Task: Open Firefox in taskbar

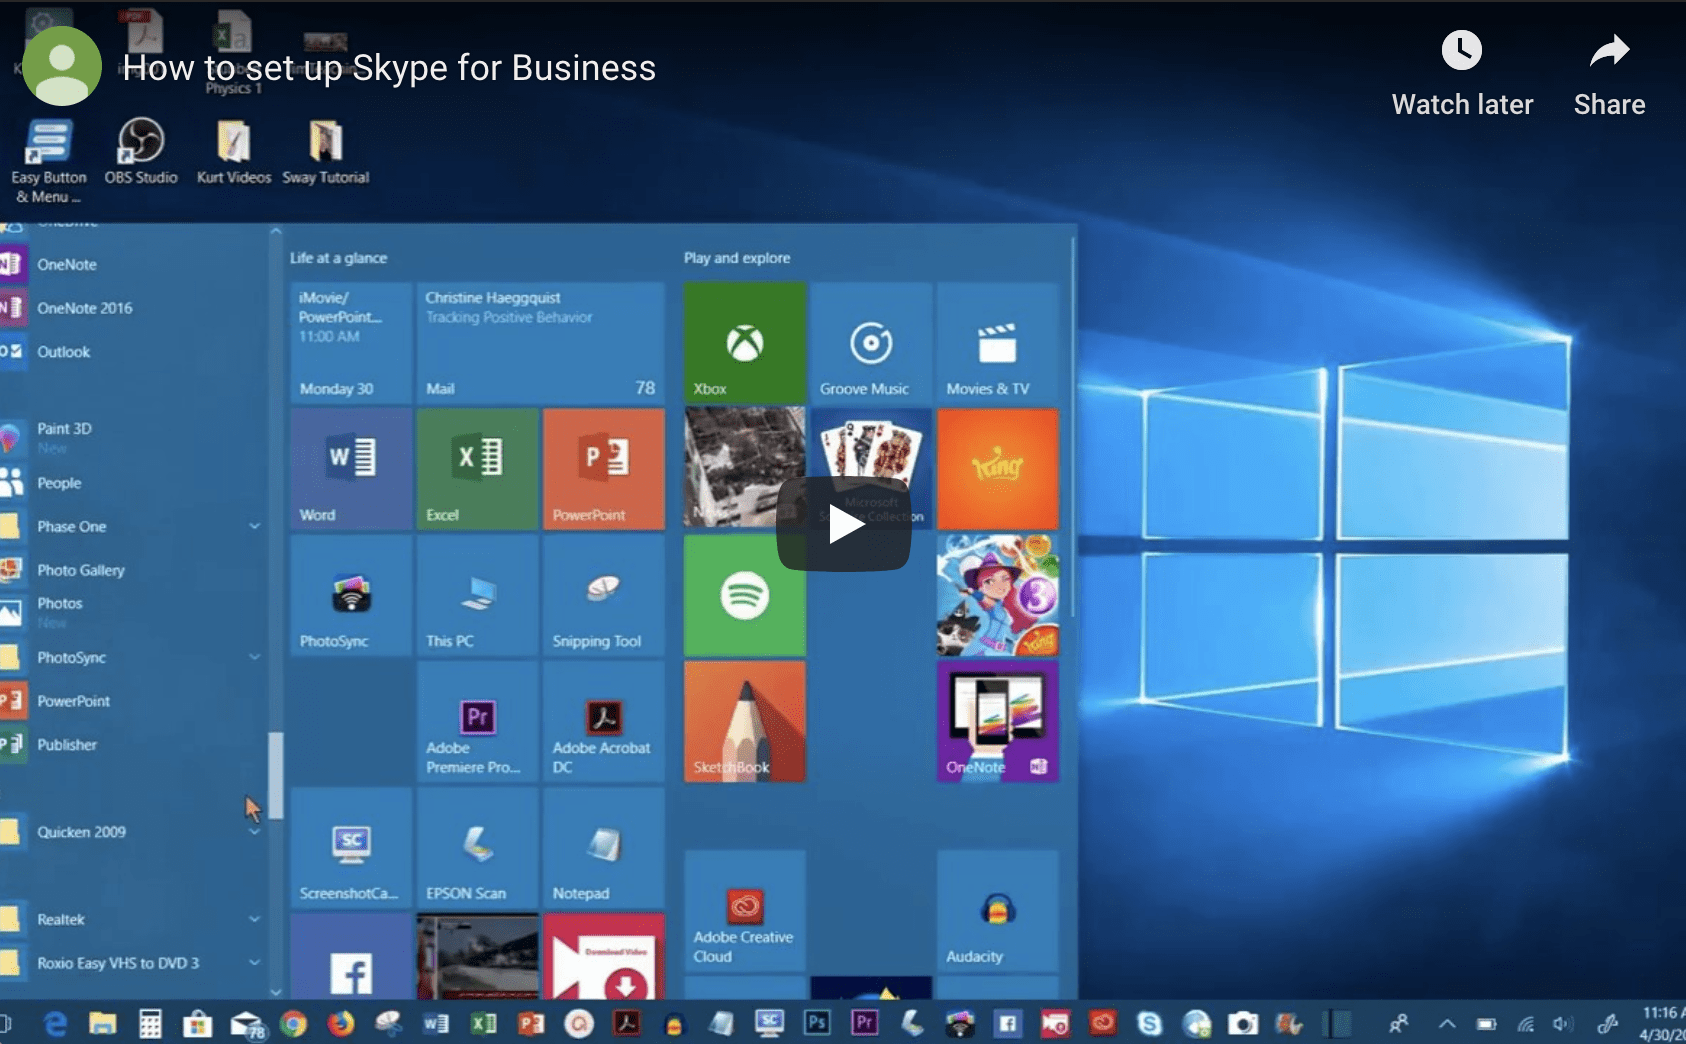Action: [341, 1023]
